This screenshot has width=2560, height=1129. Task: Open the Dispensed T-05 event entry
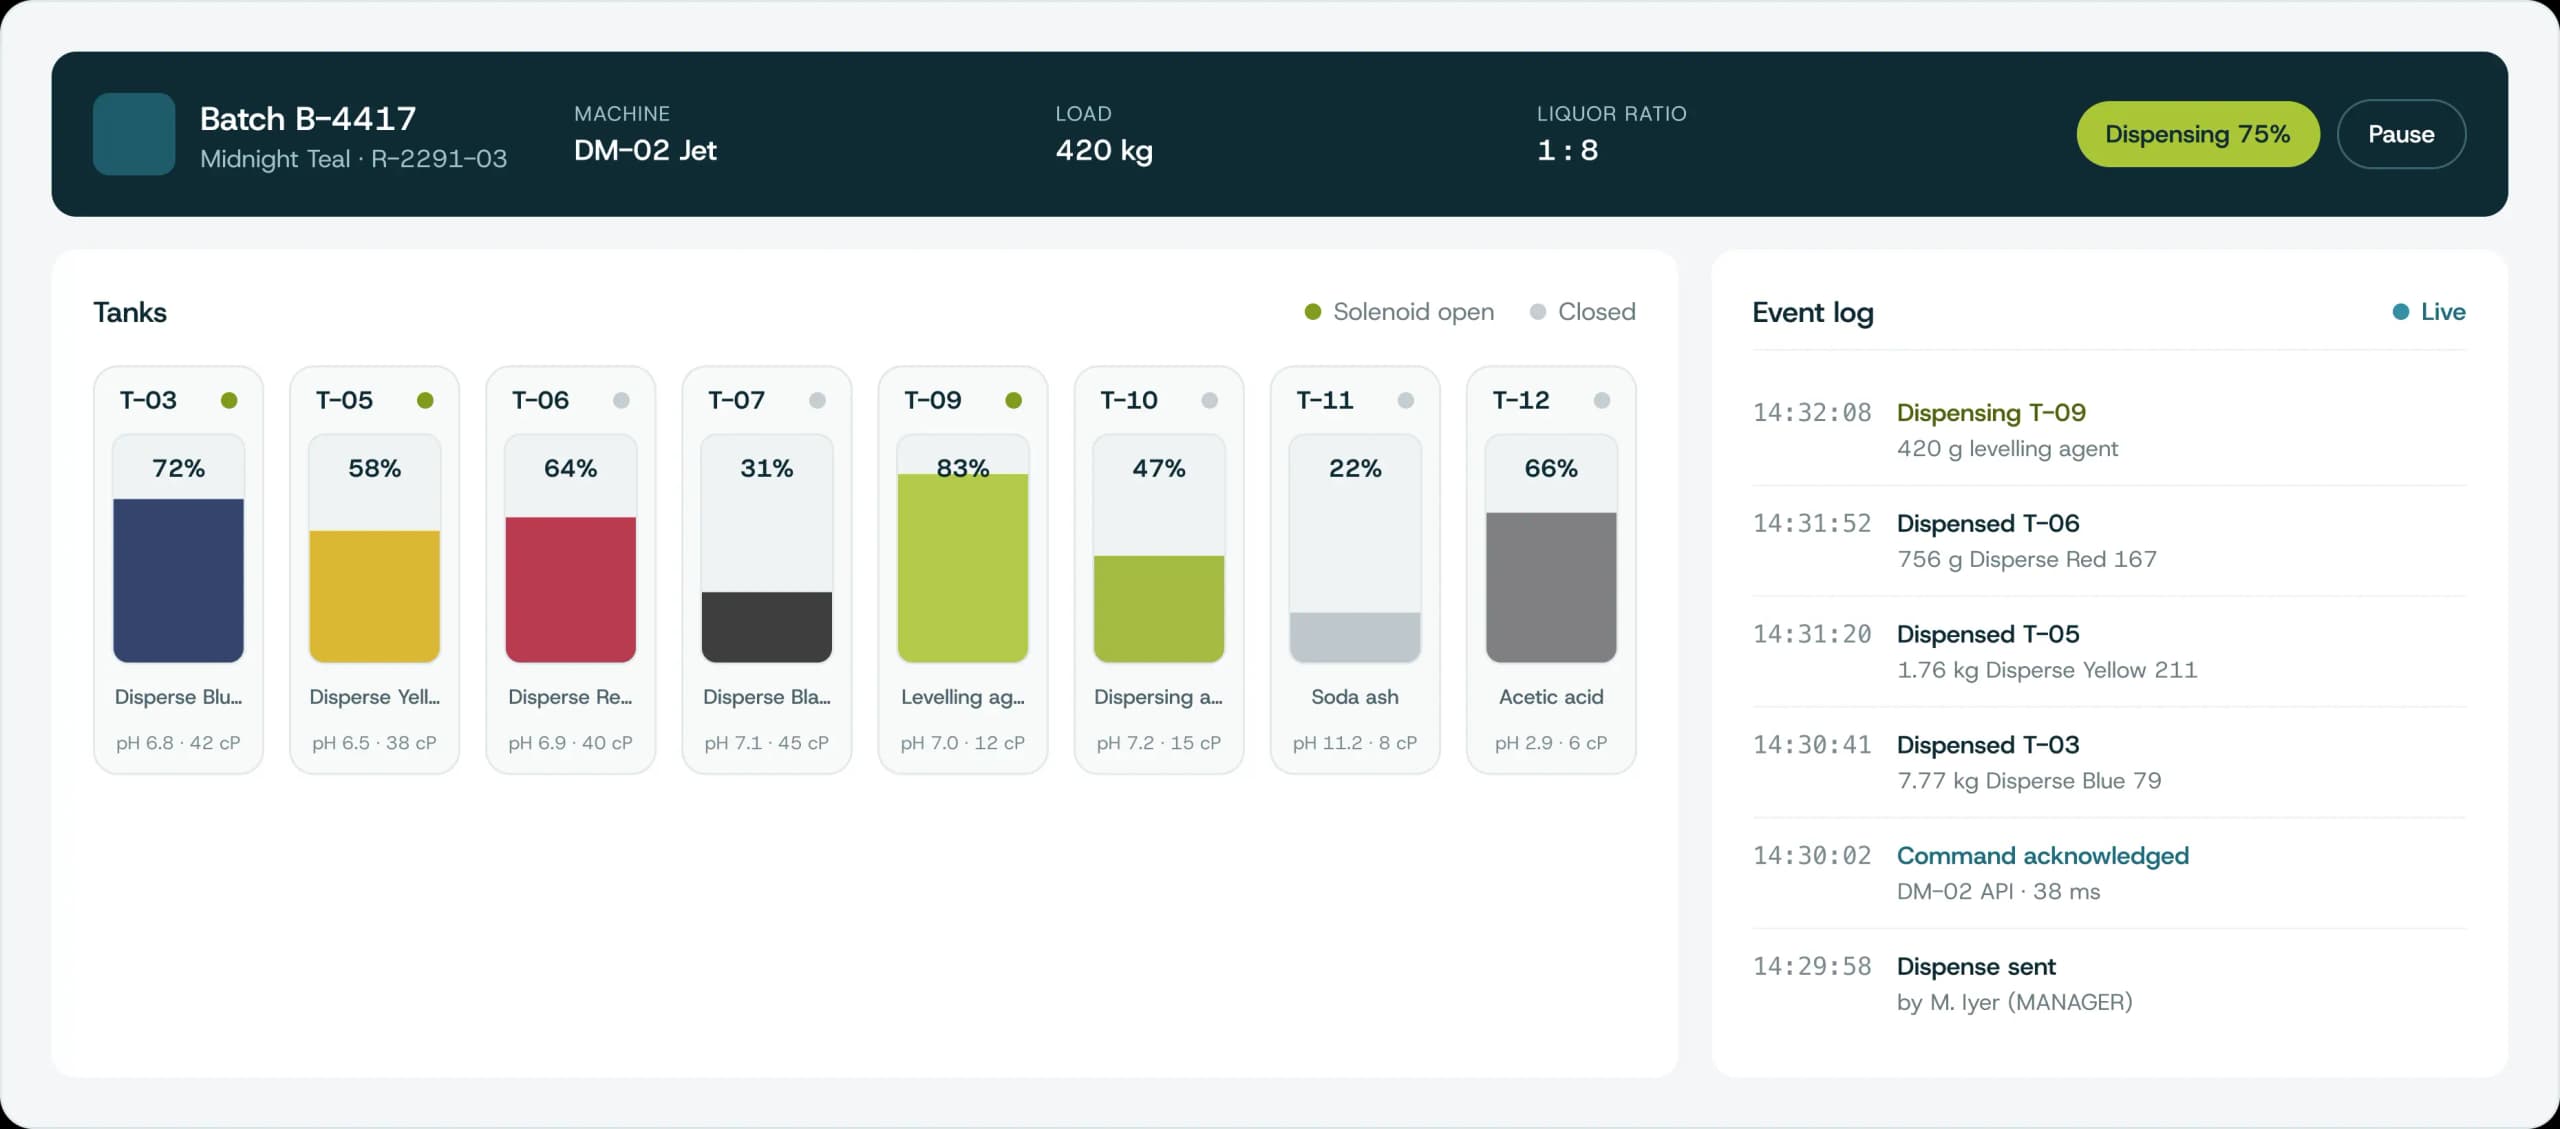pos(2108,652)
